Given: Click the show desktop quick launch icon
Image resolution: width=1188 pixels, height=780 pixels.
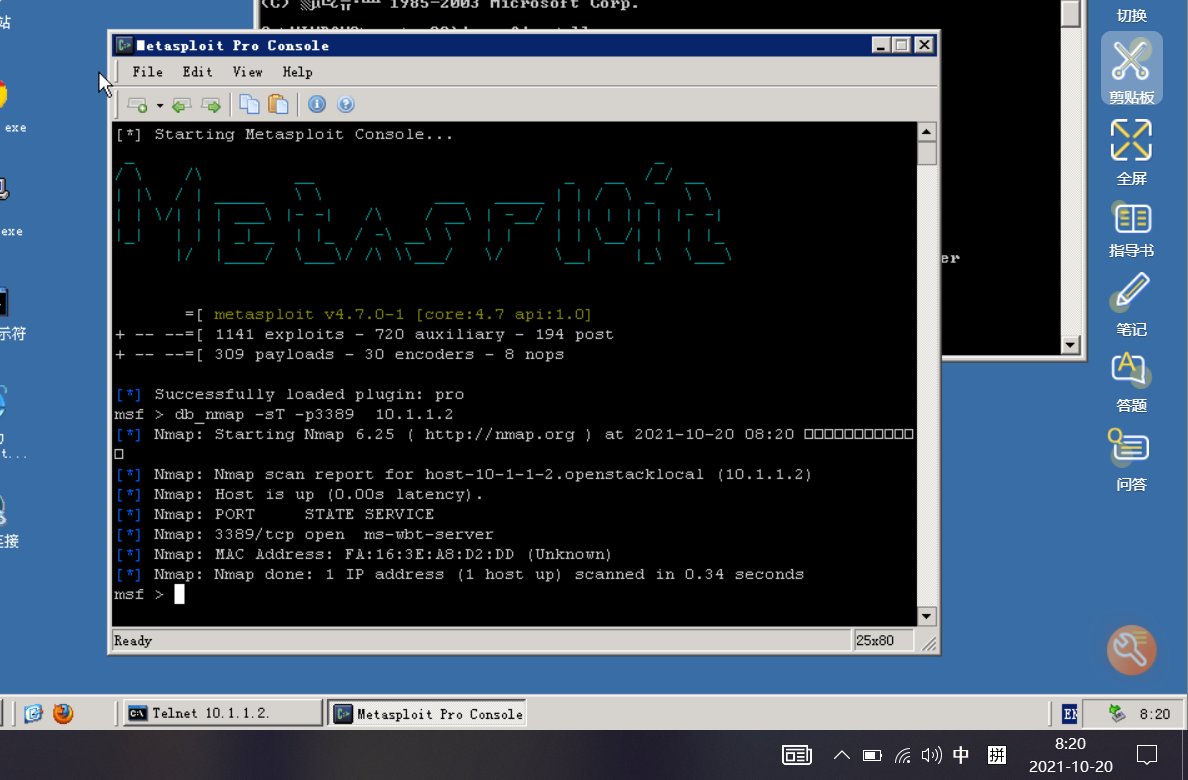Looking at the screenshot, I should [33, 713].
